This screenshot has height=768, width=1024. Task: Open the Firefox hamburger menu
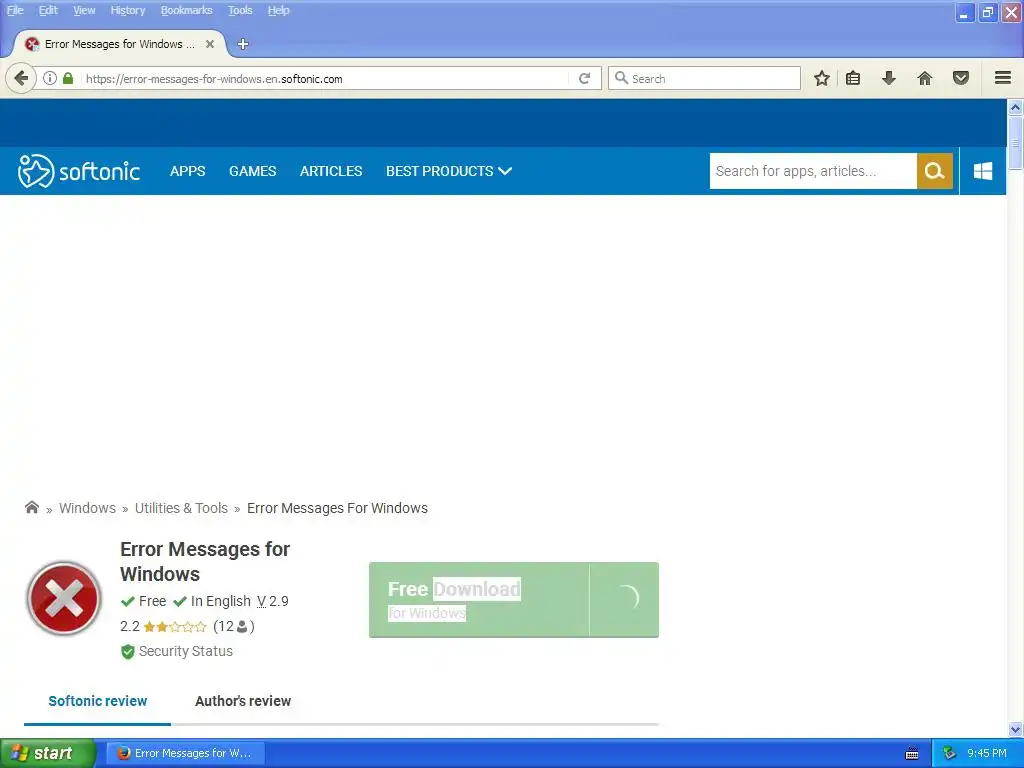tap(1003, 78)
